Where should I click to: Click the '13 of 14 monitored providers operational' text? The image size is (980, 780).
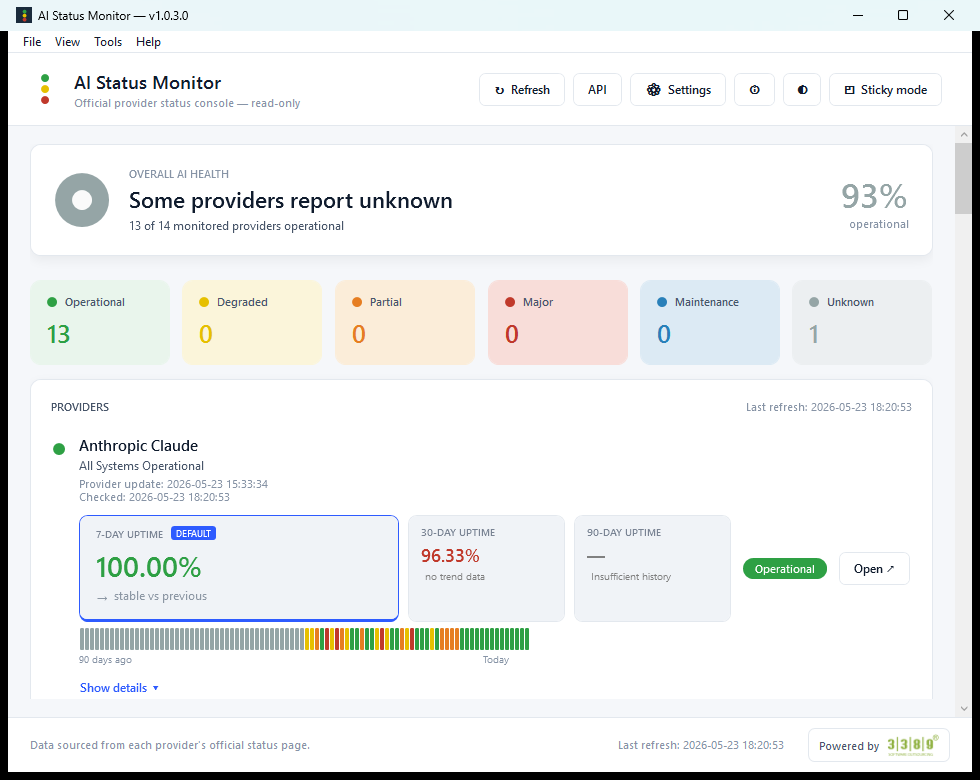(x=236, y=226)
